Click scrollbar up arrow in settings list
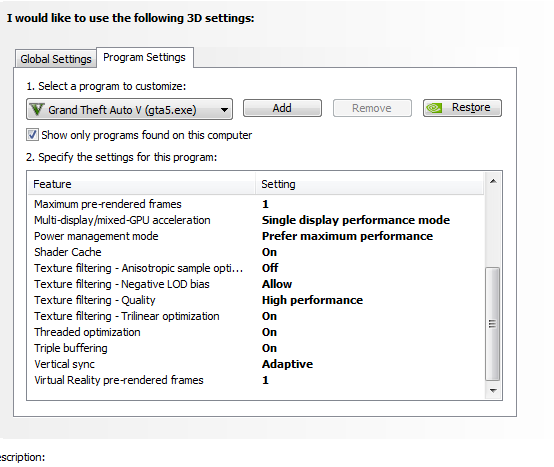This screenshot has width=554, height=467. [x=493, y=181]
